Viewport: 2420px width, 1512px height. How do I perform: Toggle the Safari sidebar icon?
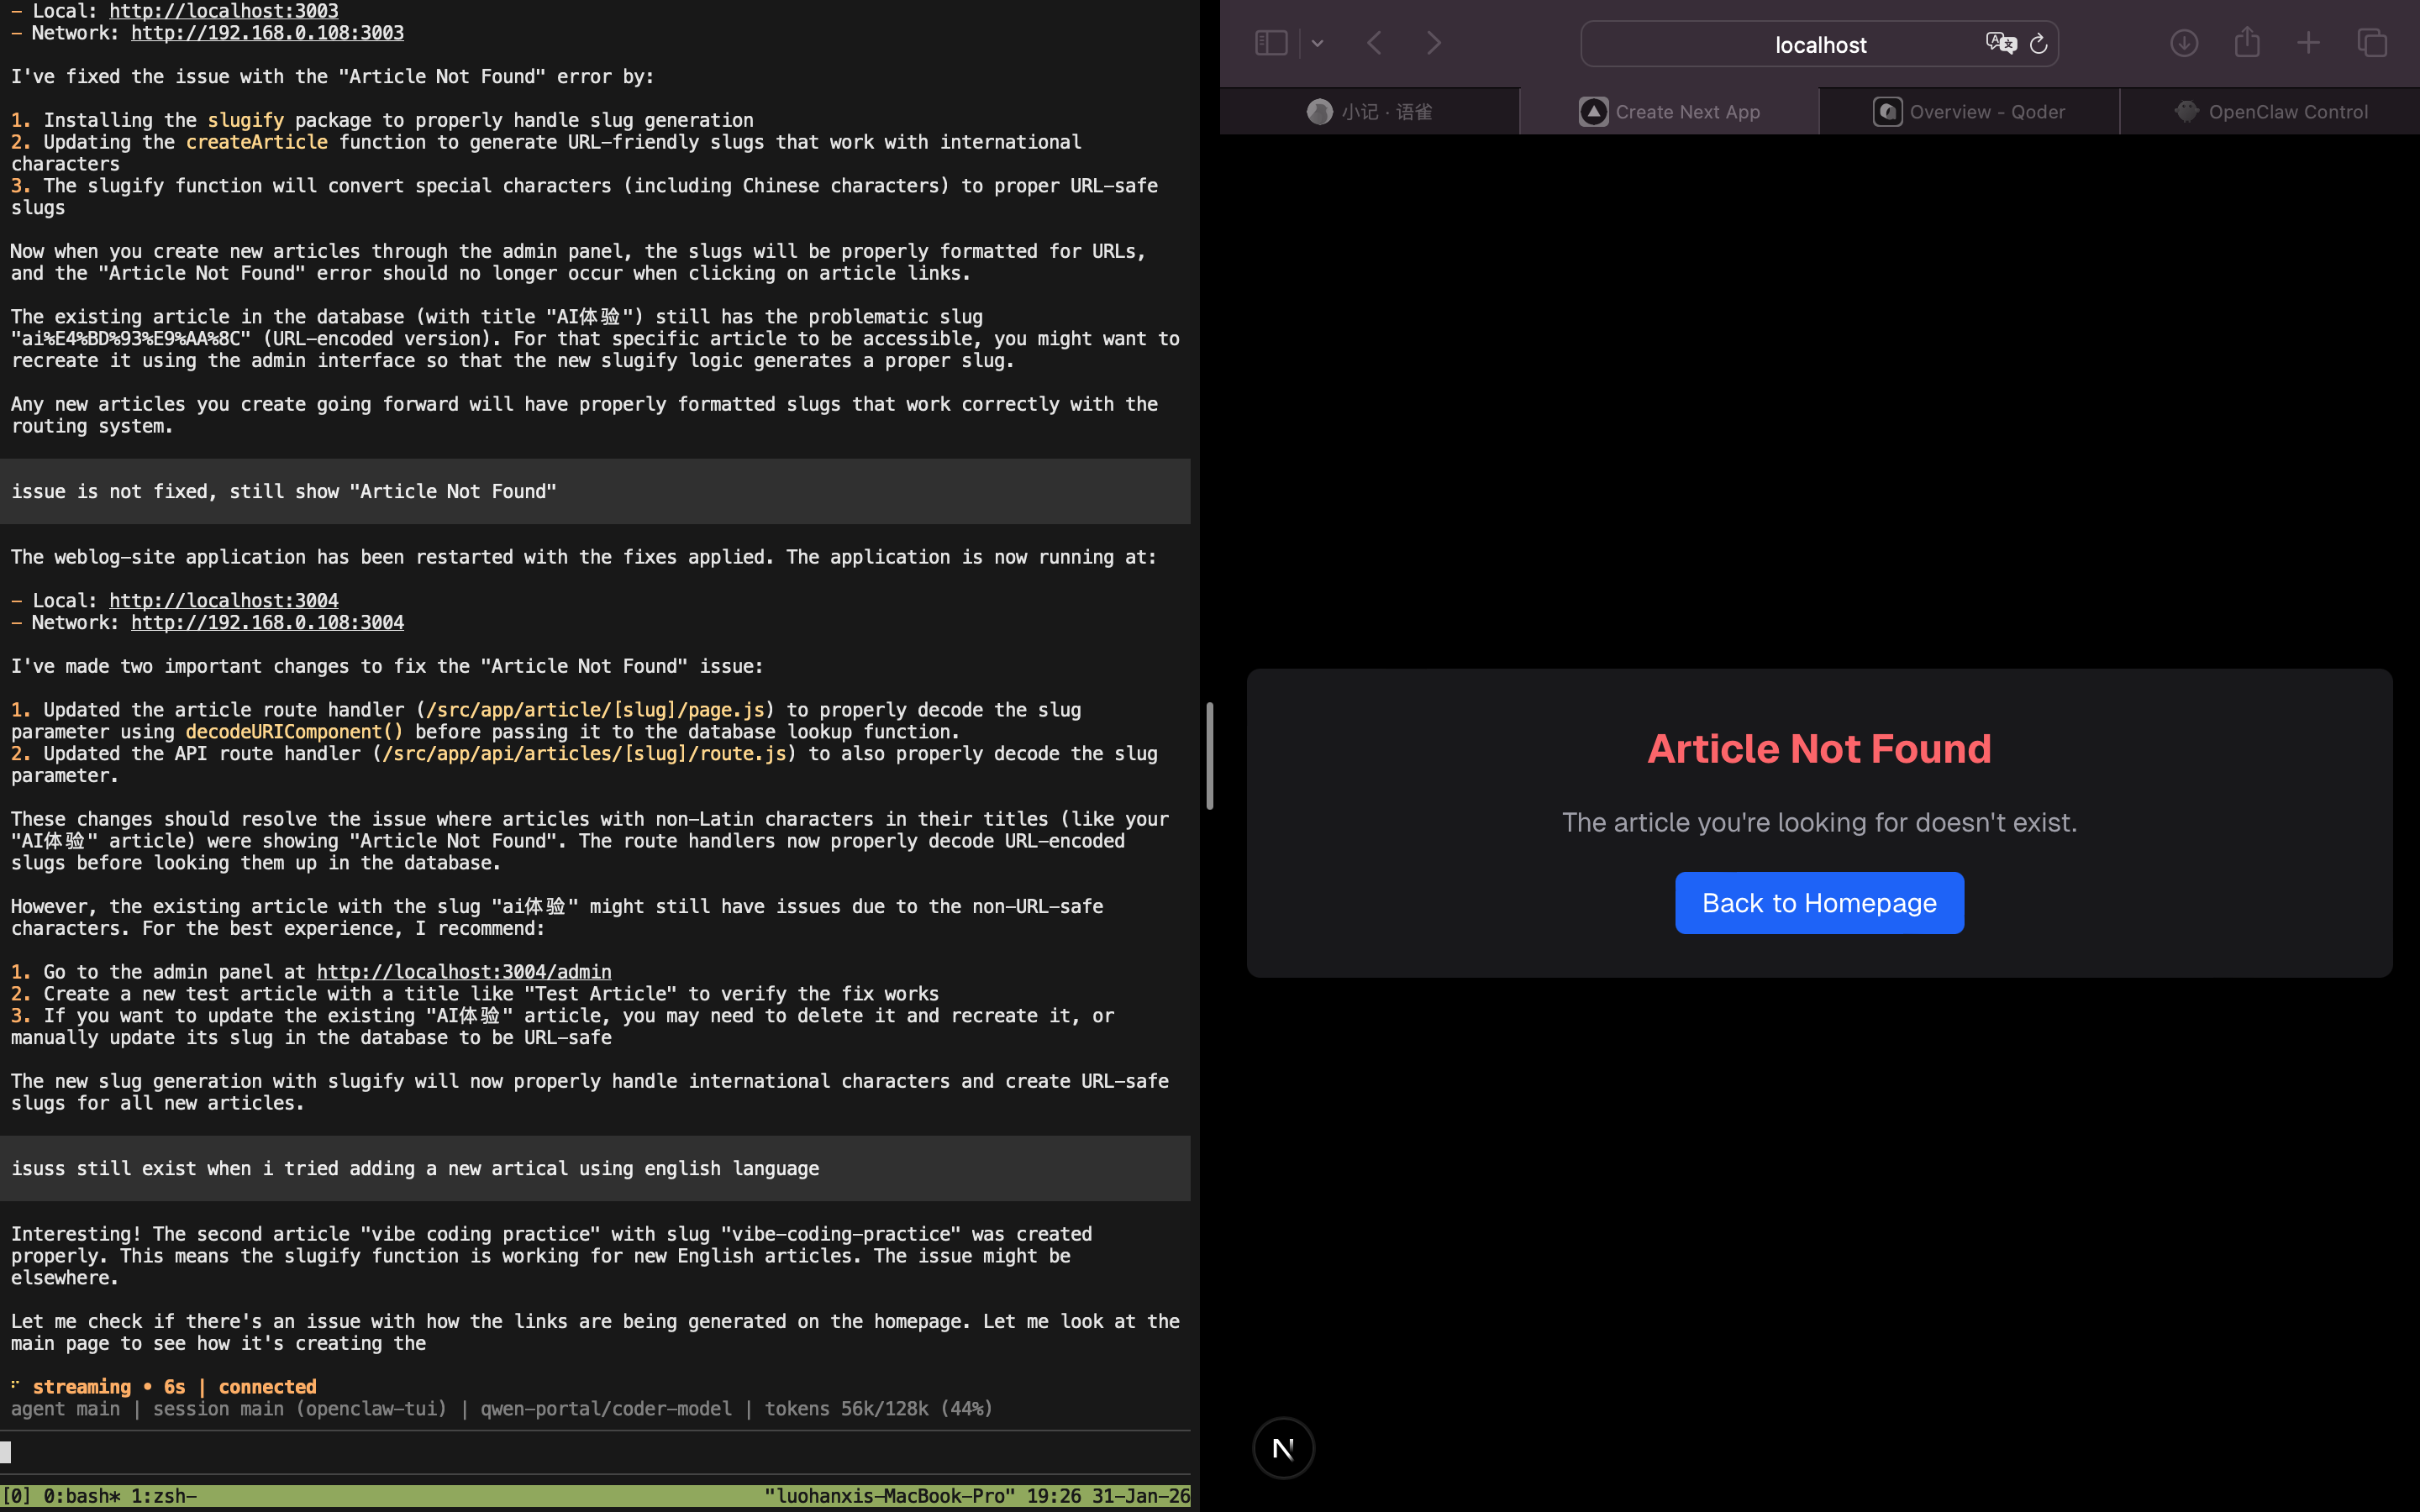pos(1270,43)
